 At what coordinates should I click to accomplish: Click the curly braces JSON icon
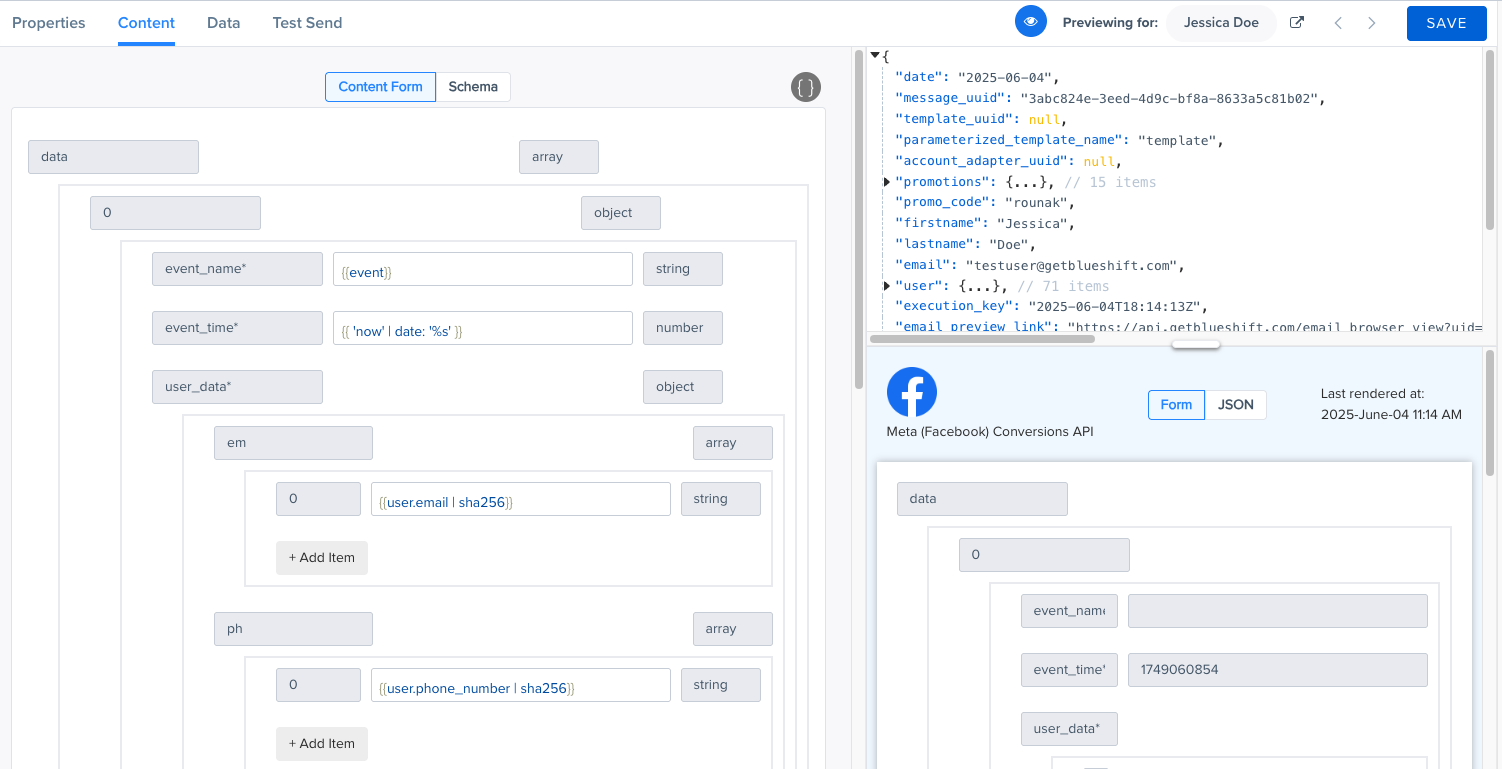pos(806,87)
